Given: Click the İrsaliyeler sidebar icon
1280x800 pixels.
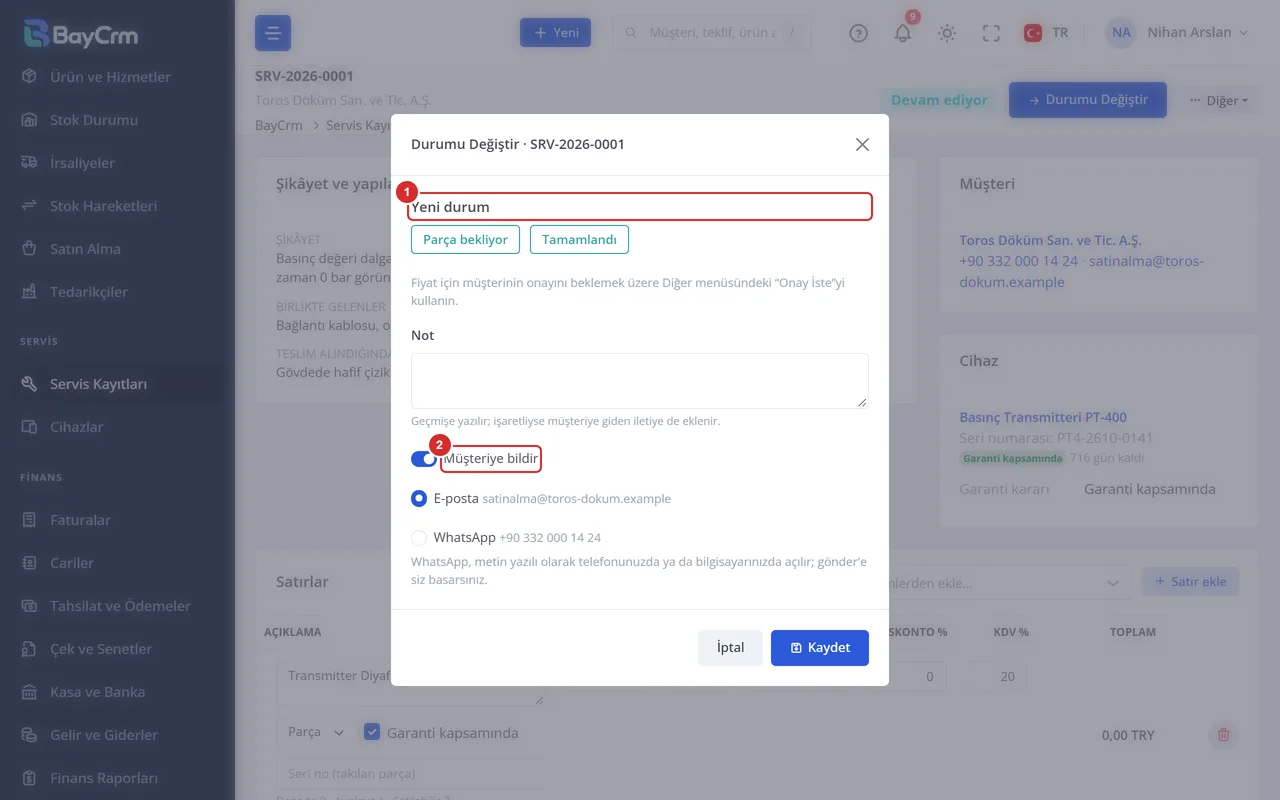Looking at the screenshot, I should tap(30, 163).
